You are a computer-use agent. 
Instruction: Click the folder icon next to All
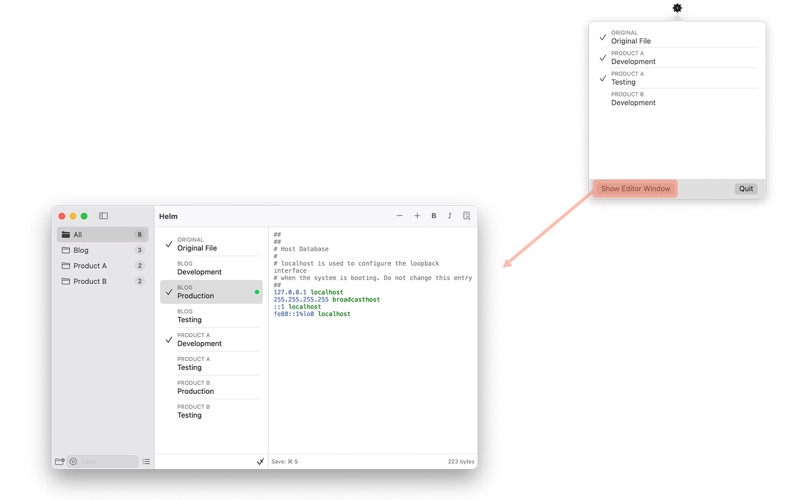66,235
